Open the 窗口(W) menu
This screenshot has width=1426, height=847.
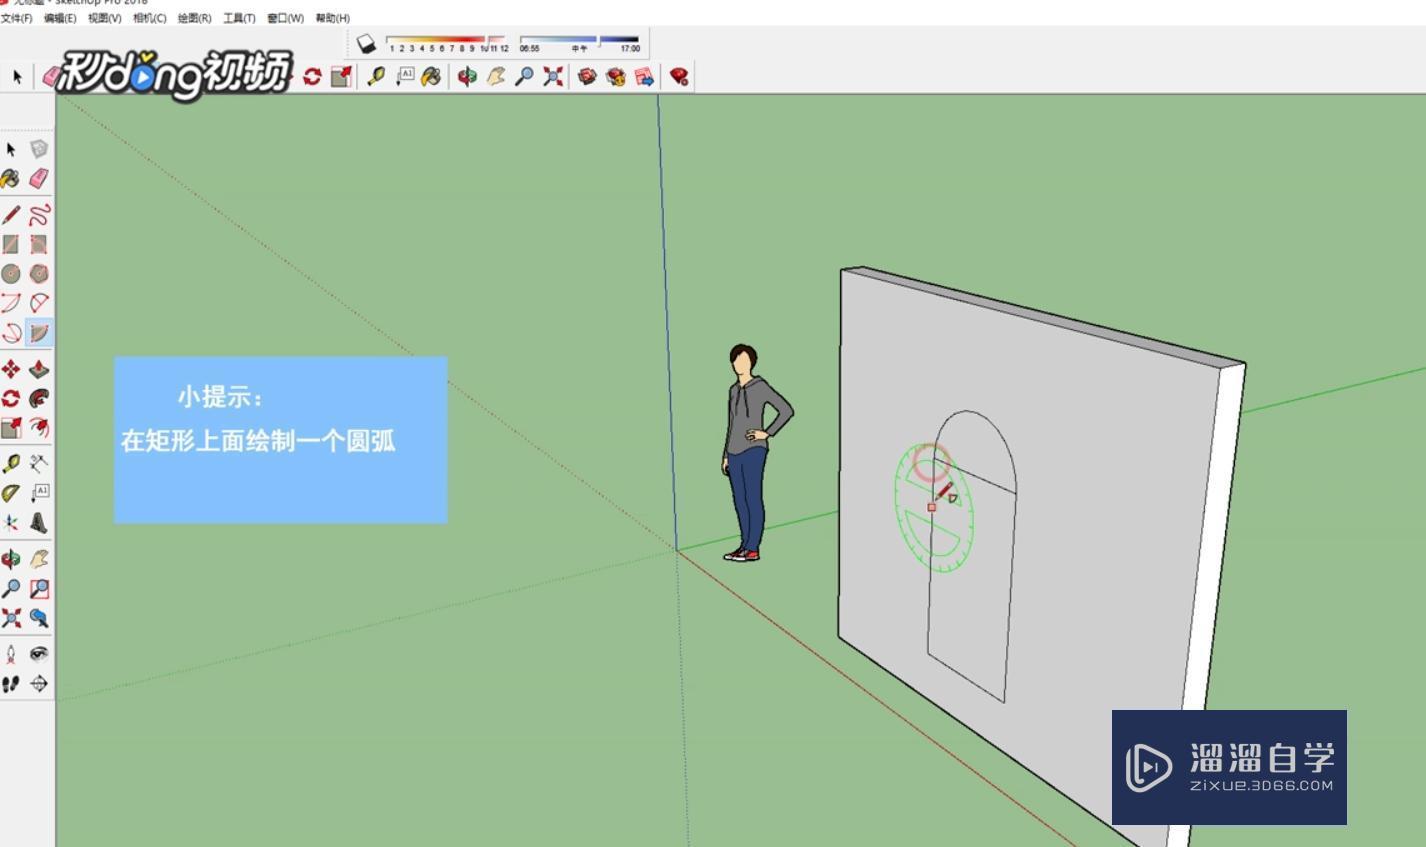285,18
